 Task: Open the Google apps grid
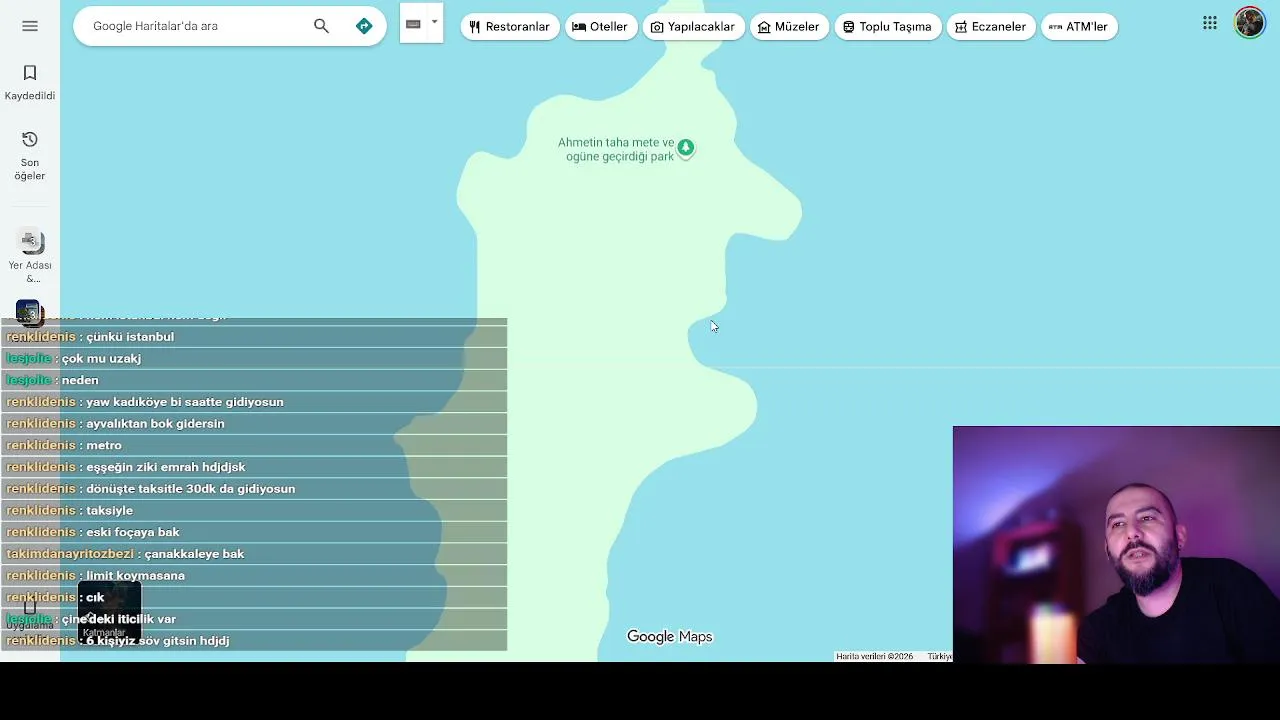[x=1210, y=23]
